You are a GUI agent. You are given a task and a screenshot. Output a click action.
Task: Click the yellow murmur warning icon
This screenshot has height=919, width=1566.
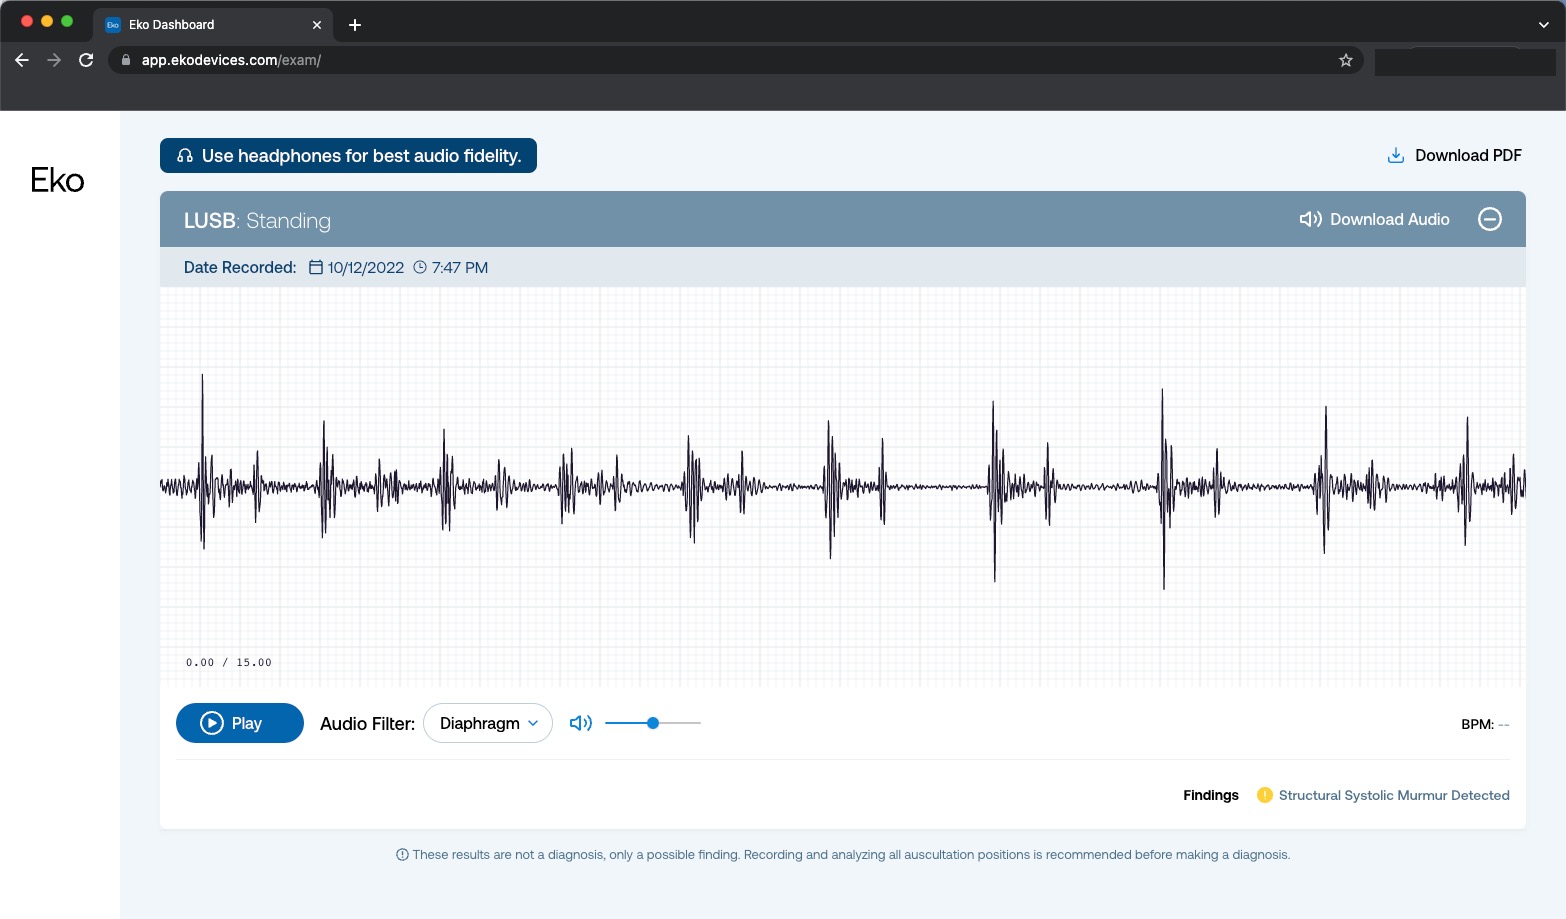[1265, 795]
